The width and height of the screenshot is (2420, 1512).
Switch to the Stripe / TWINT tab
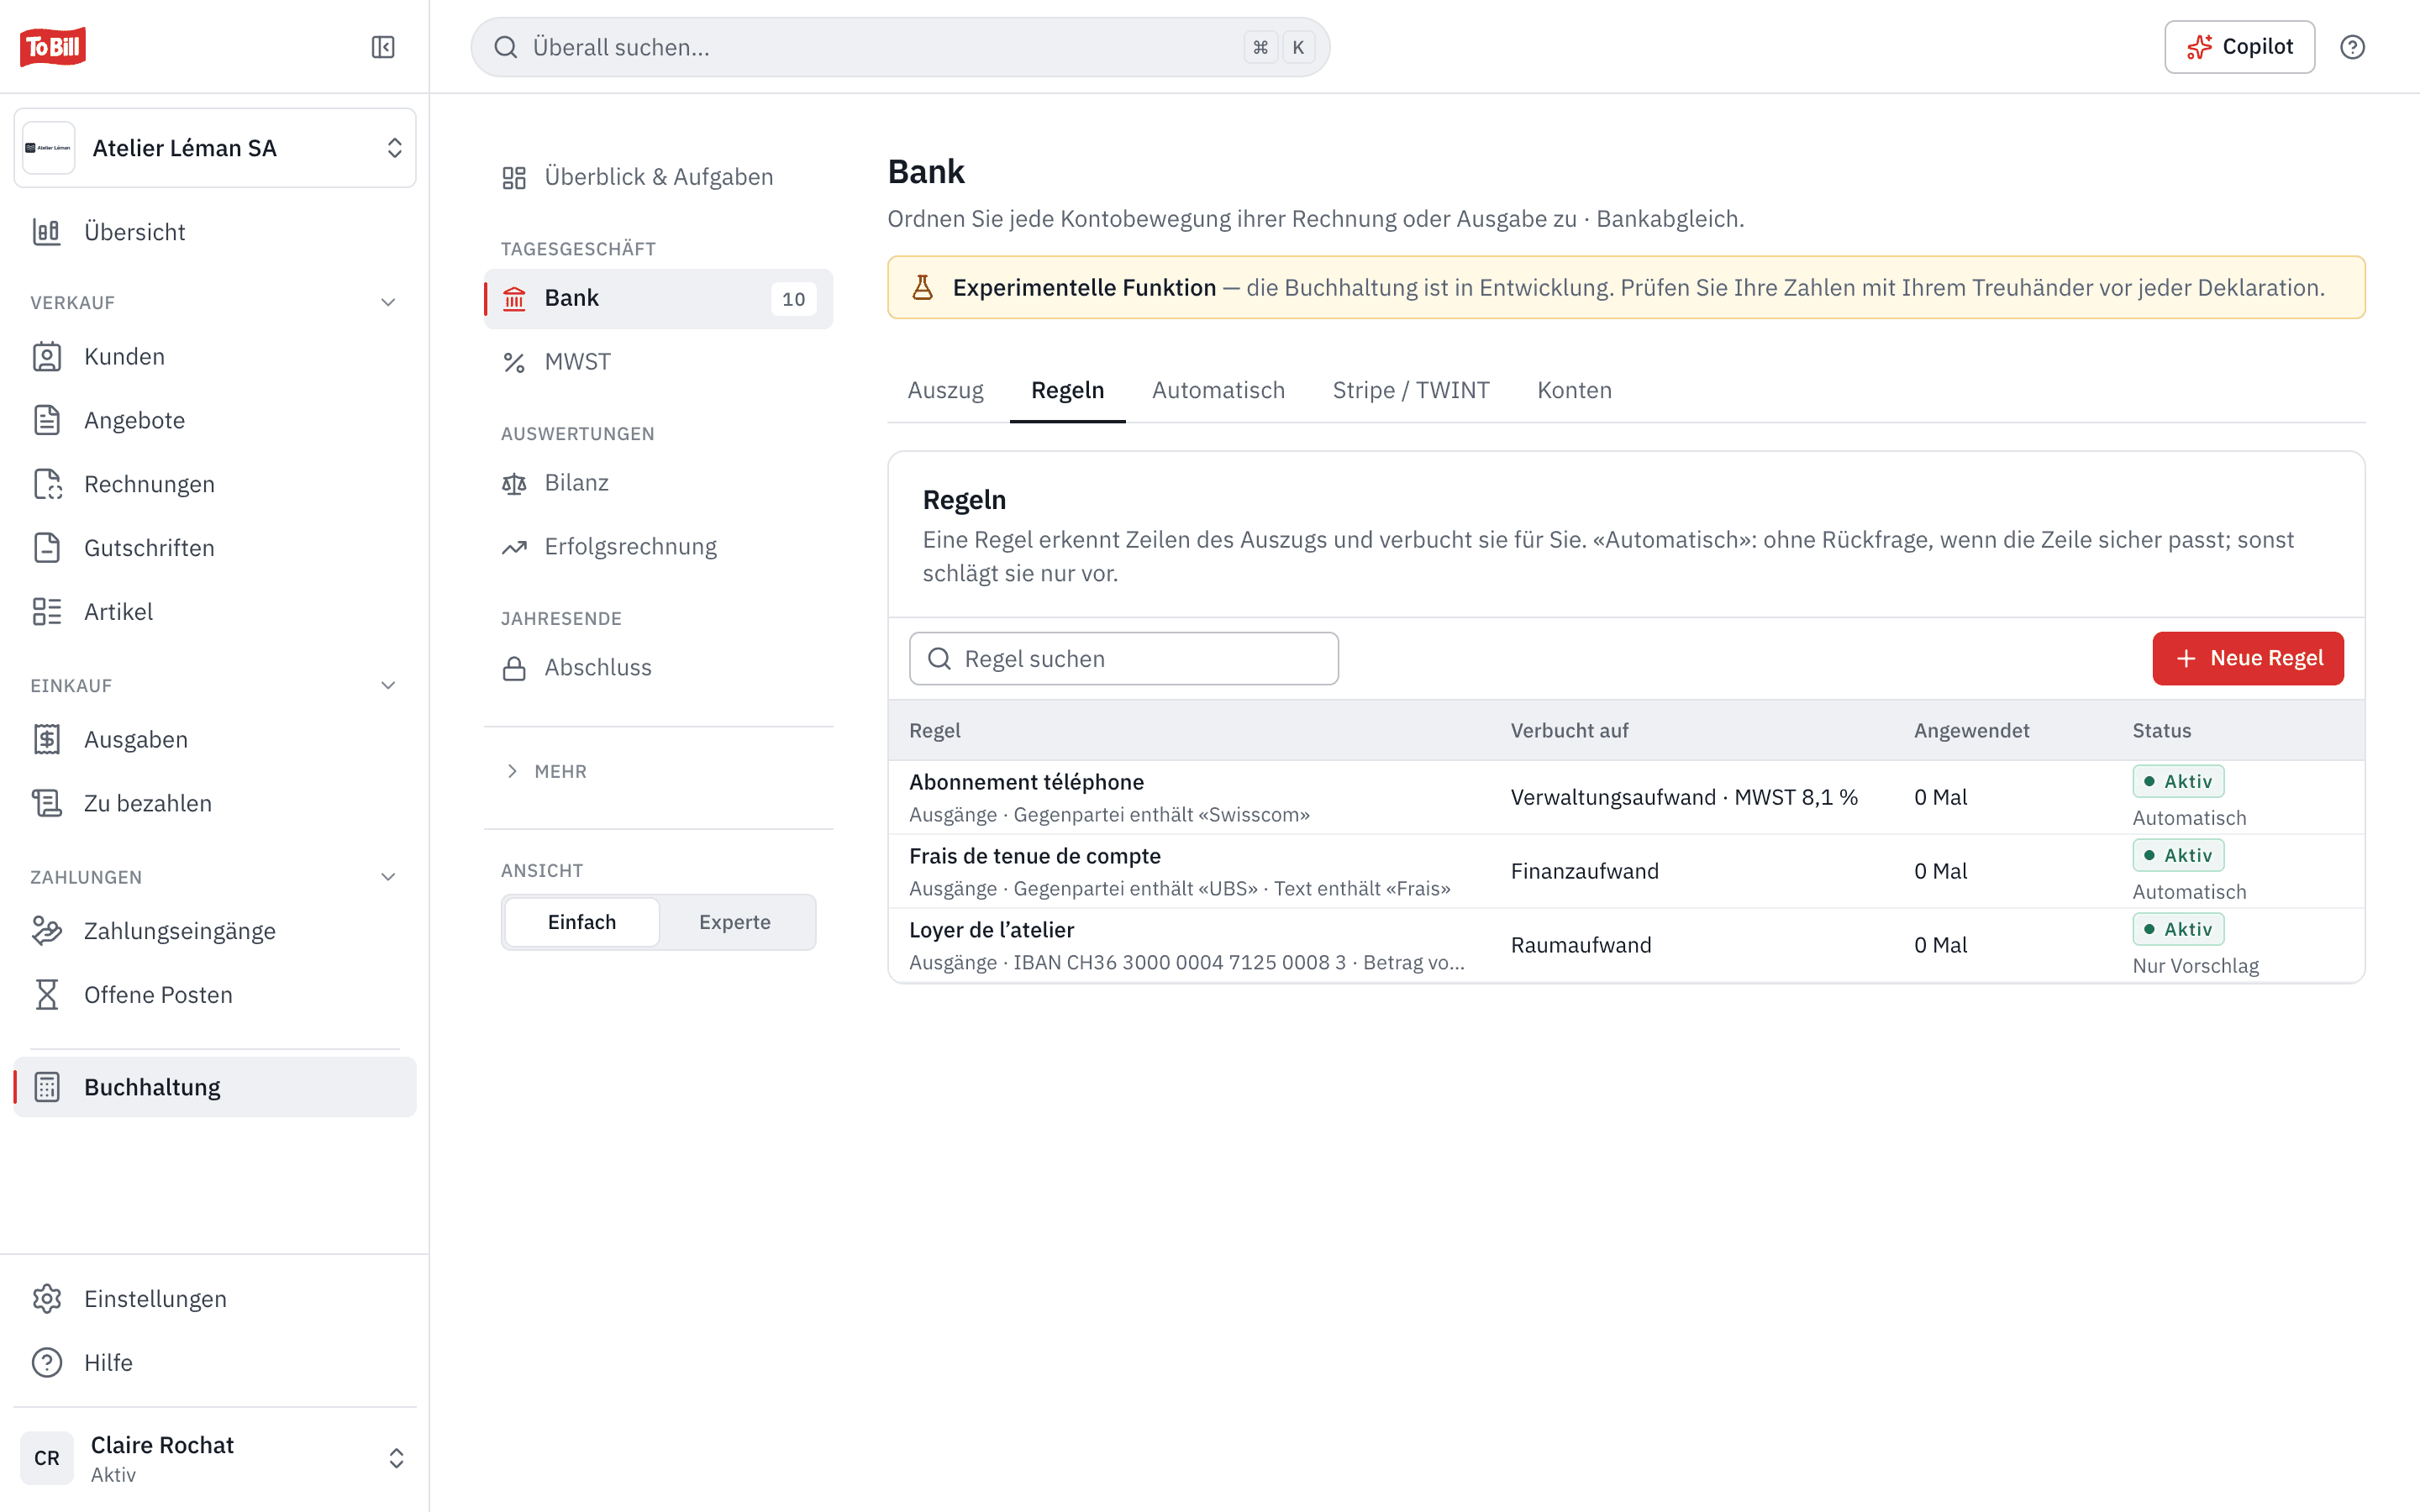click(1411, 390)
